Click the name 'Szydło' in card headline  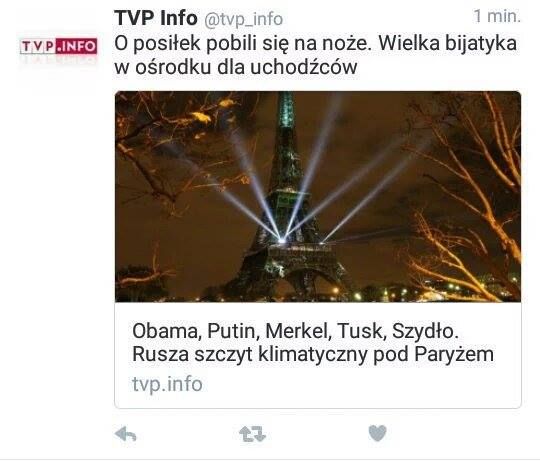[x=425, y=331]
